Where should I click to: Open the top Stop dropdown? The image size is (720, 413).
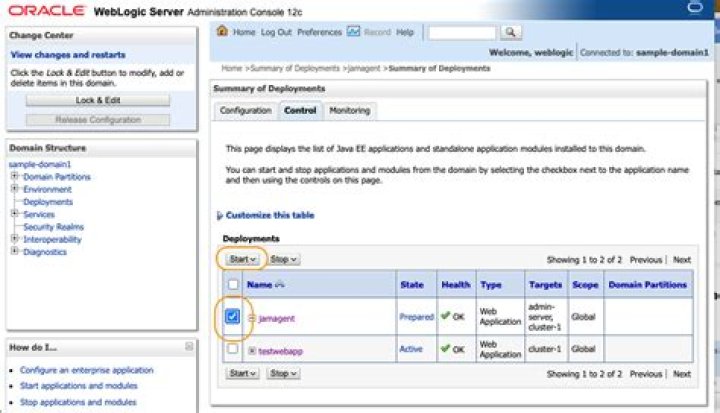pos(283,259)
